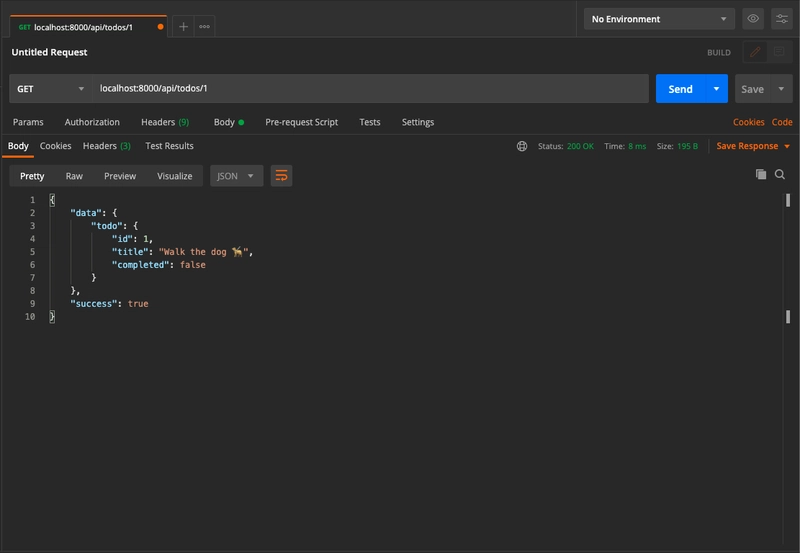Click the "id" key on line 4

(122, 239)
